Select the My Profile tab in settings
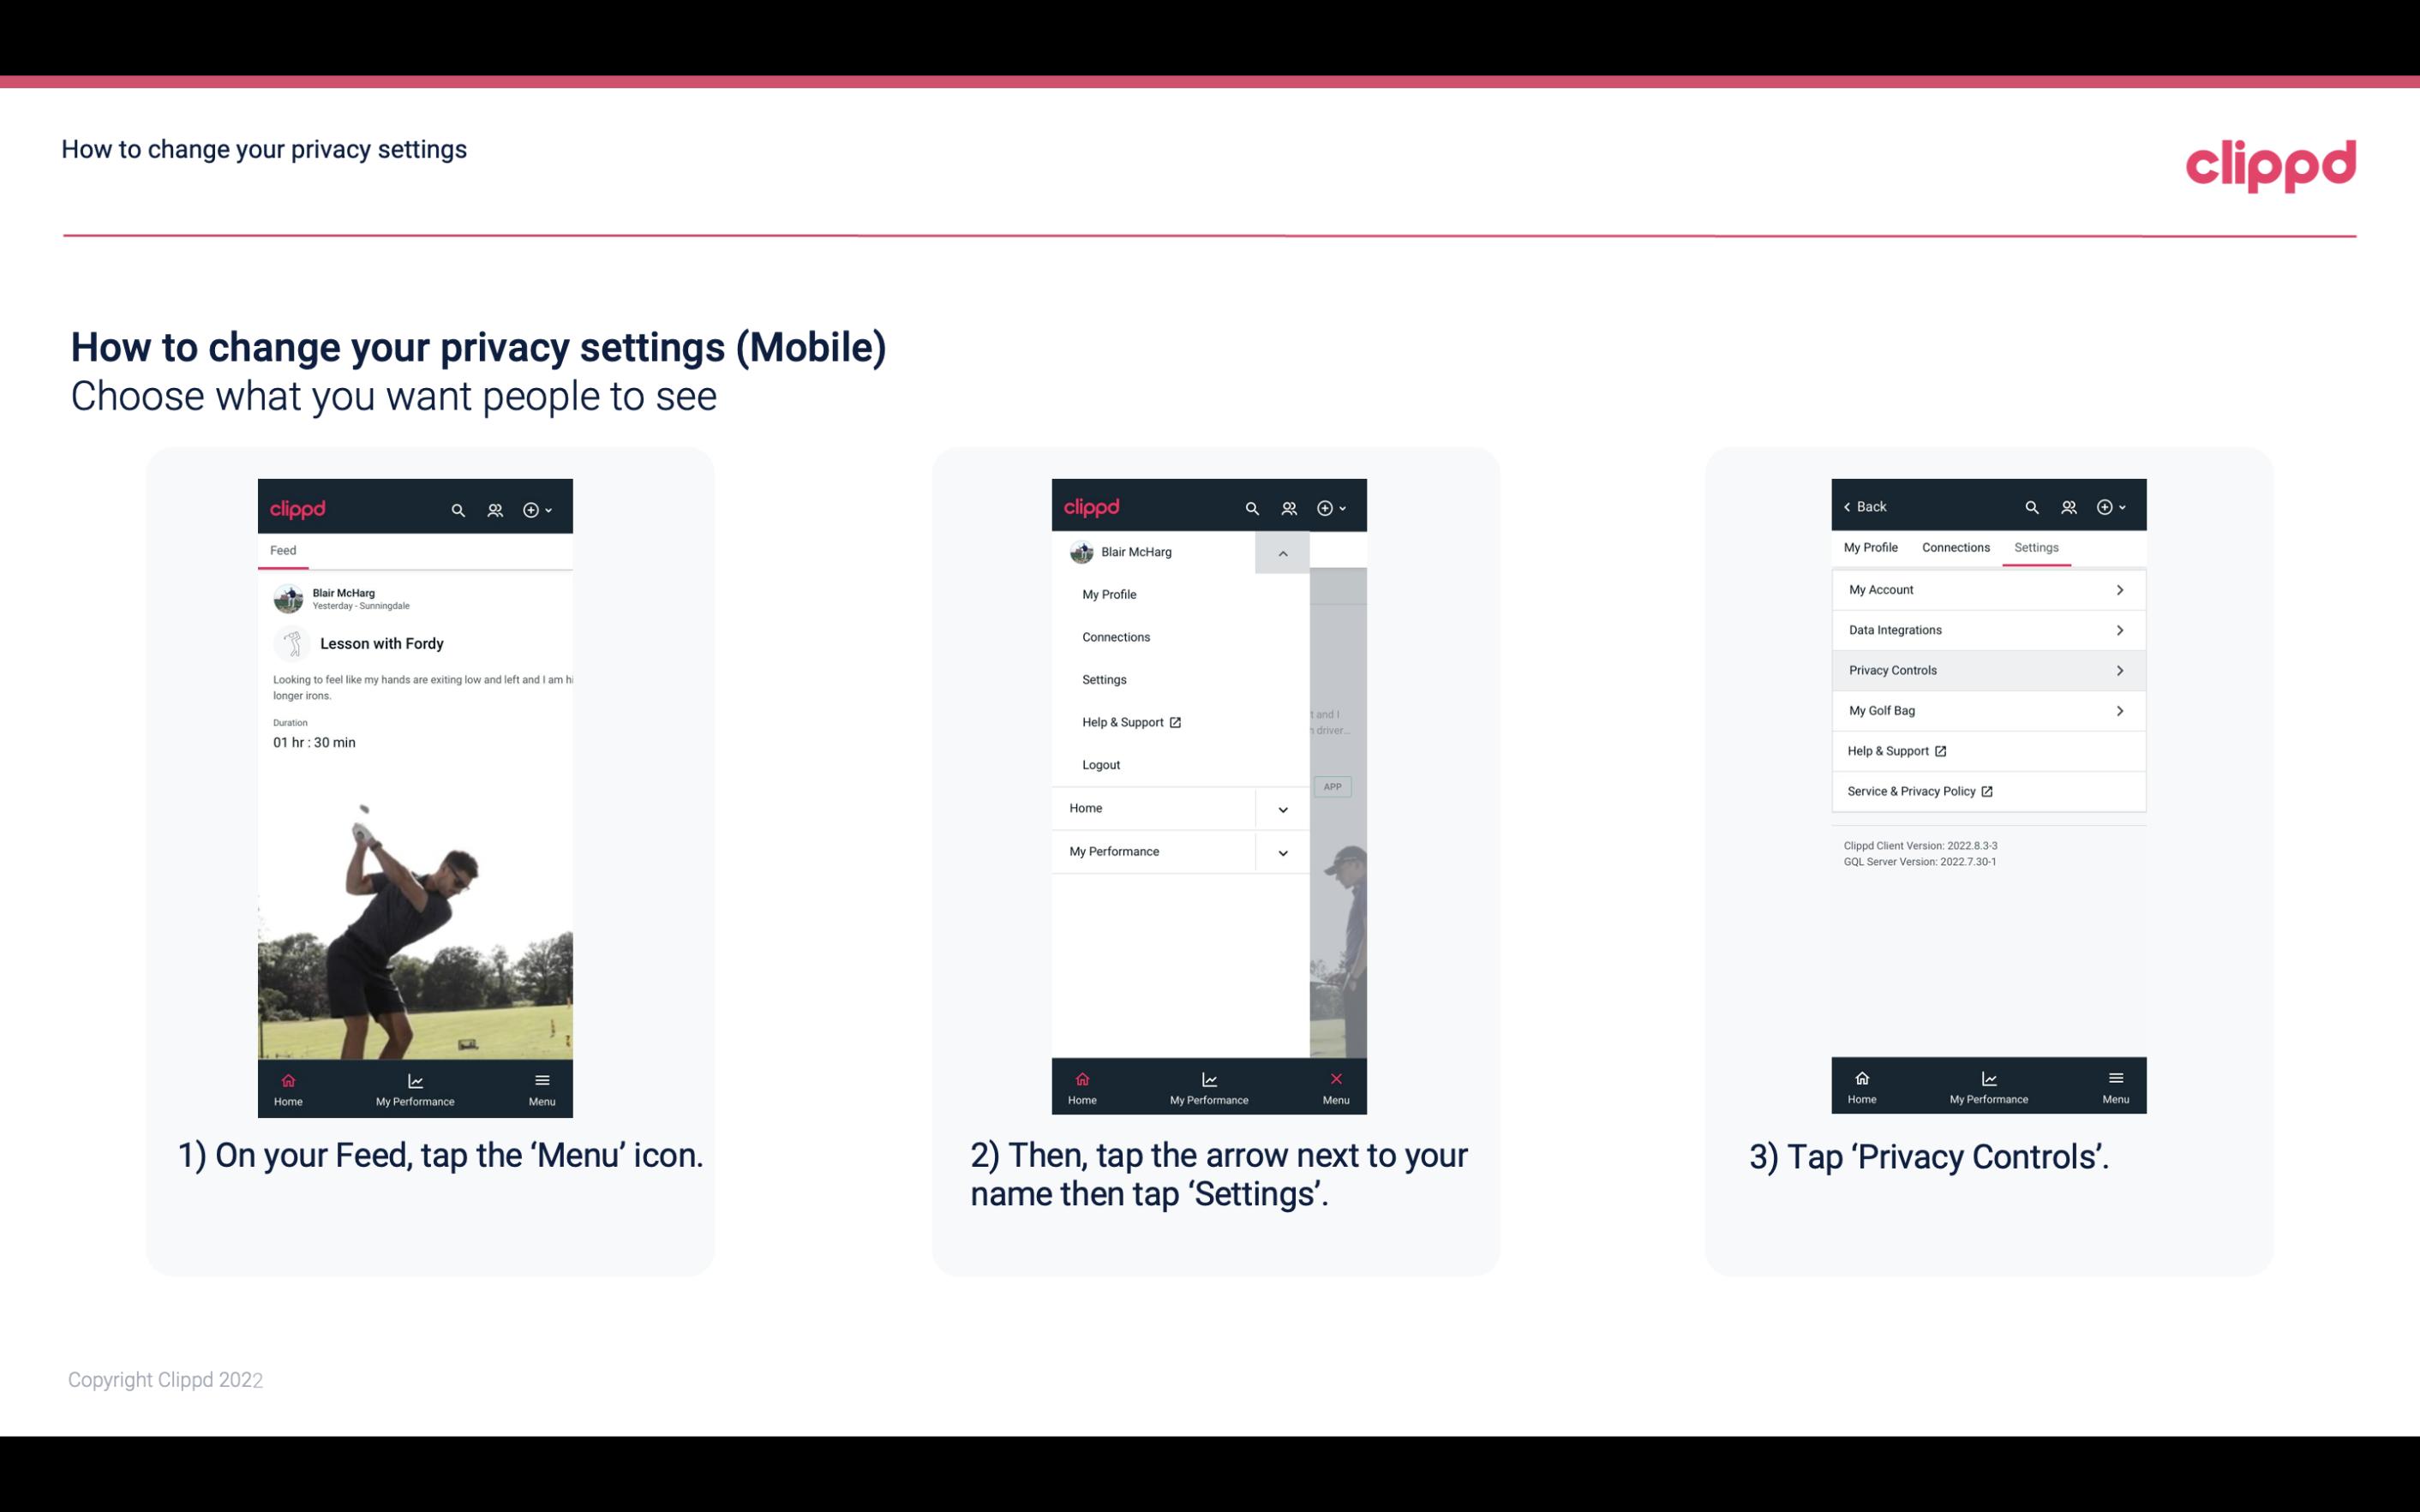This screenshot has height=1512, width=2420. [1873, 547]
